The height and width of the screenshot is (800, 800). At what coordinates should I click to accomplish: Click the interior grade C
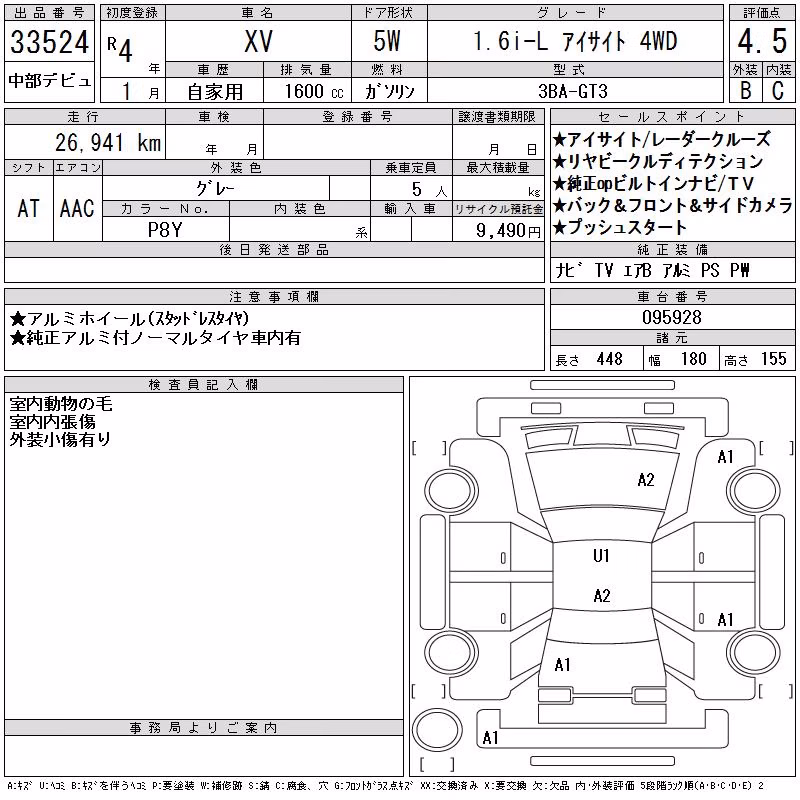[x=778, y=90]
